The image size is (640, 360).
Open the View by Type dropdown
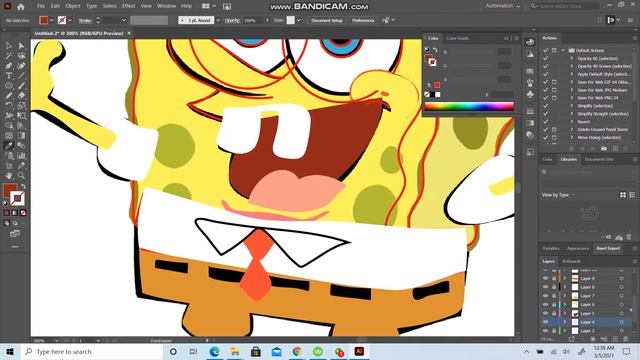click(x=558, y=195)
